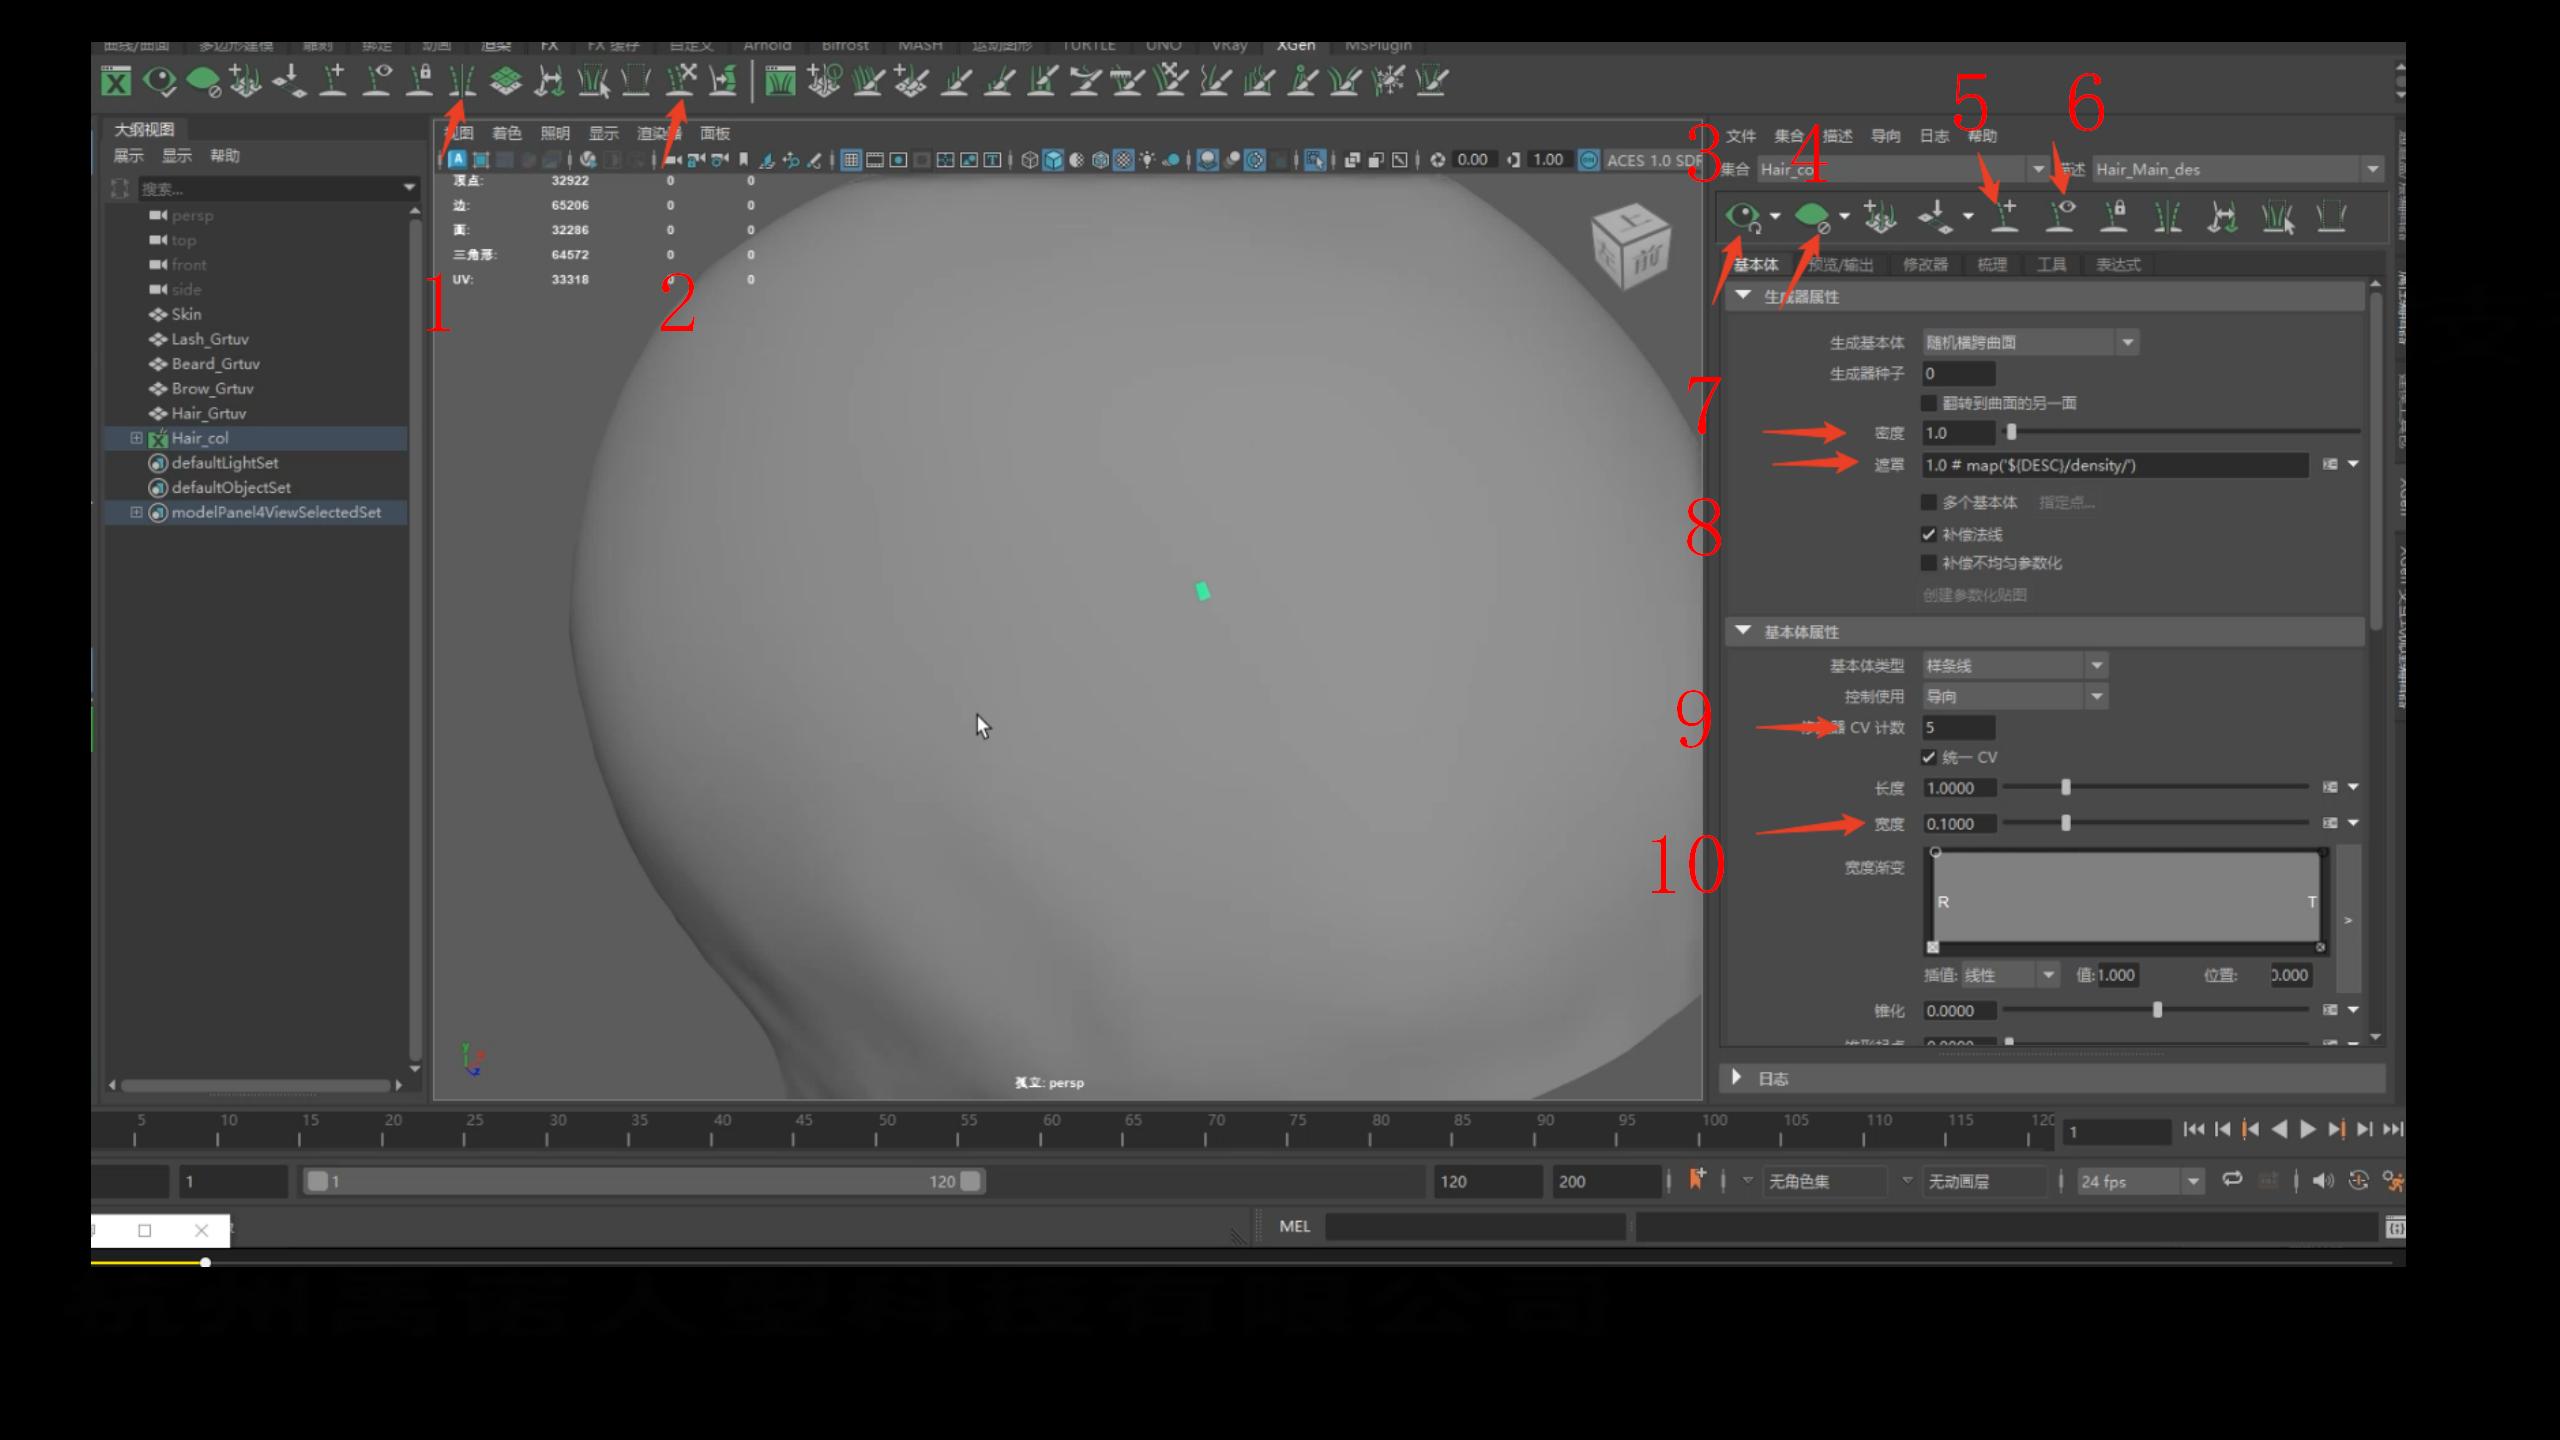Image resolution: width=2560 pixels, height=1440 pixels.
Task: Click the 密度 density slider handle
Action: (x=2011, y=433)
